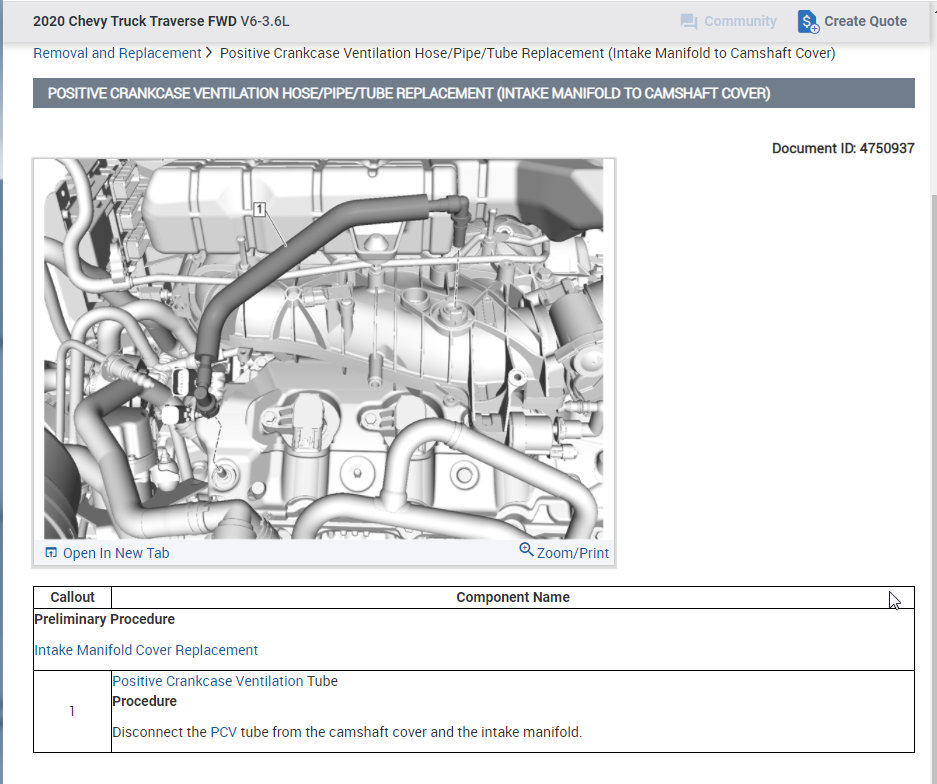Viewport: 937px width, 784px height.
Task: Click the Procedure heading in row 1
Action: (x=144, y=701)
